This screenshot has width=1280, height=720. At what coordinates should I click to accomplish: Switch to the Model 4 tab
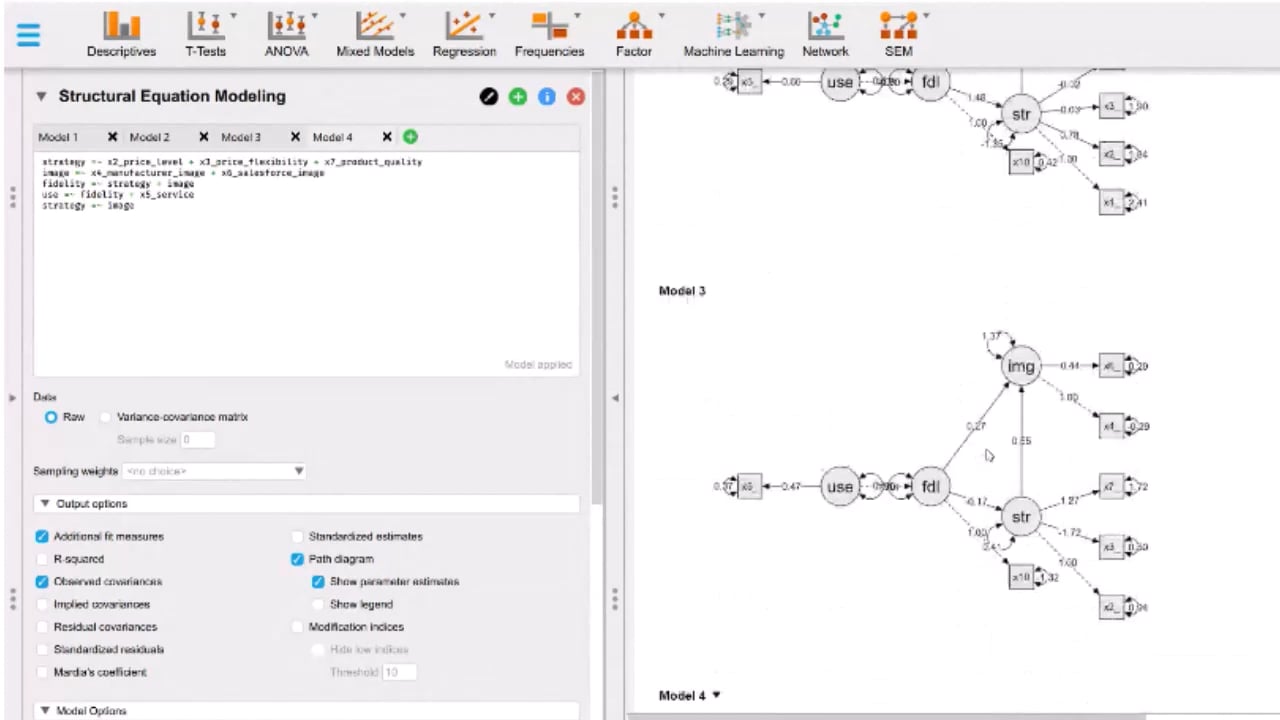(x=332, y=137)
